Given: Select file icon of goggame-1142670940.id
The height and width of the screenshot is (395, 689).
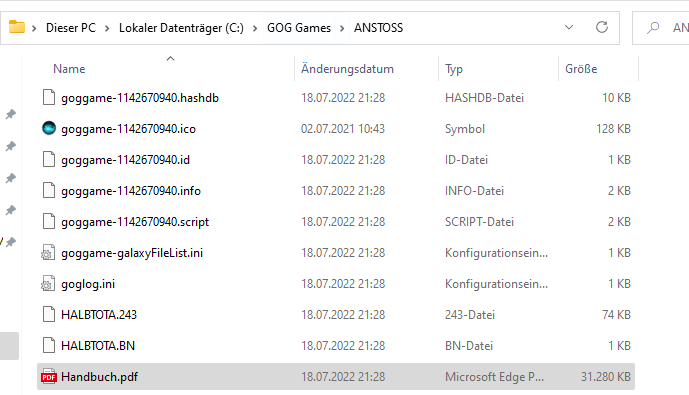Looking at the screenshot, I should tap(49, 159).
